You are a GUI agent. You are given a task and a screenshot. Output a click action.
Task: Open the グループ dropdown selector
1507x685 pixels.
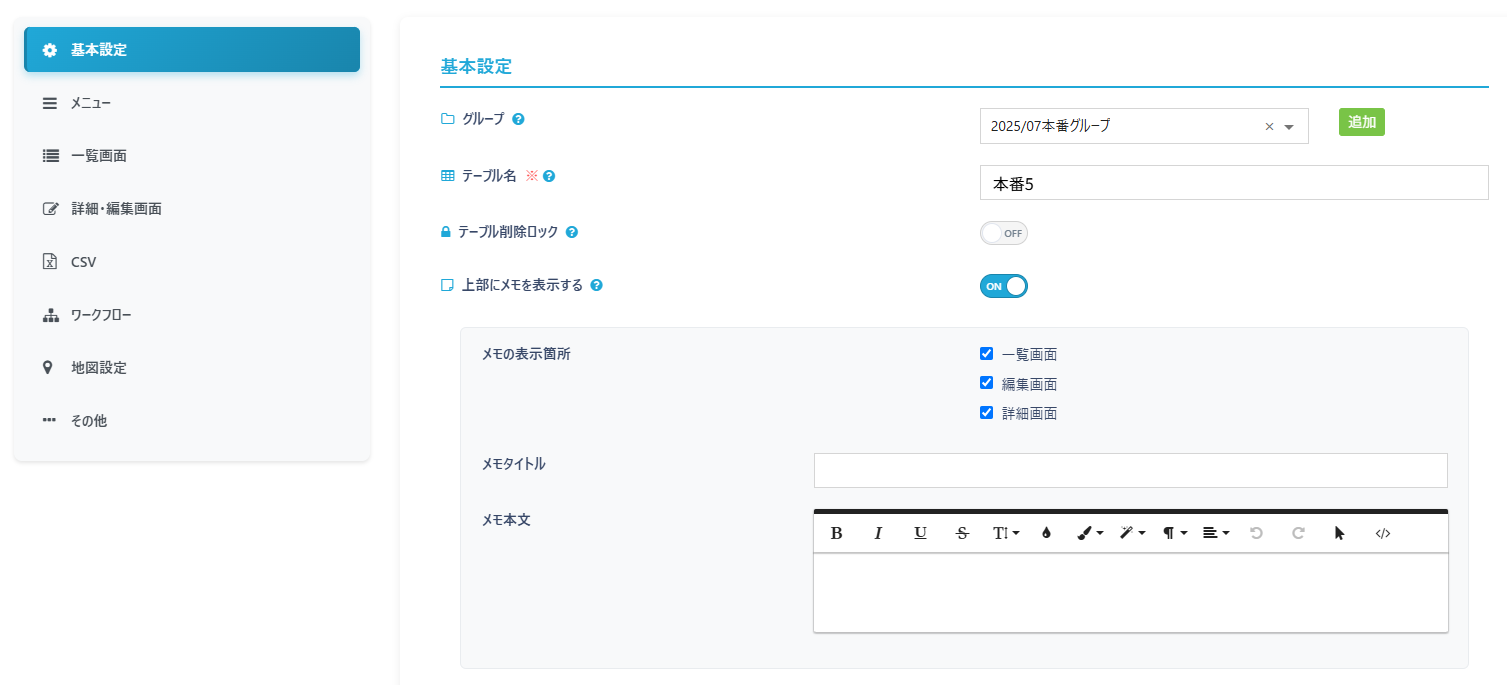[x=1288, y=125]
